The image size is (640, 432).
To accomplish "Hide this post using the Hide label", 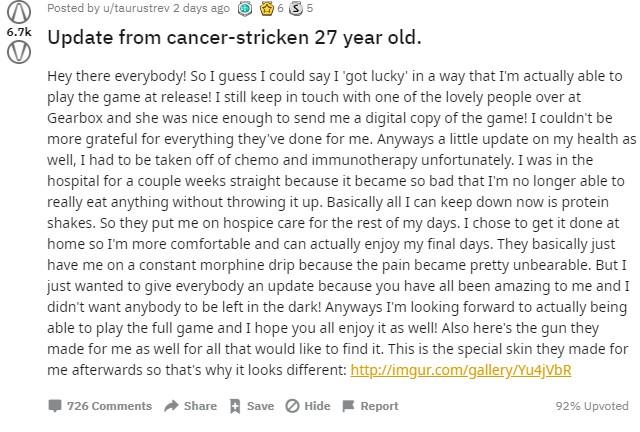I will point(317,406).
